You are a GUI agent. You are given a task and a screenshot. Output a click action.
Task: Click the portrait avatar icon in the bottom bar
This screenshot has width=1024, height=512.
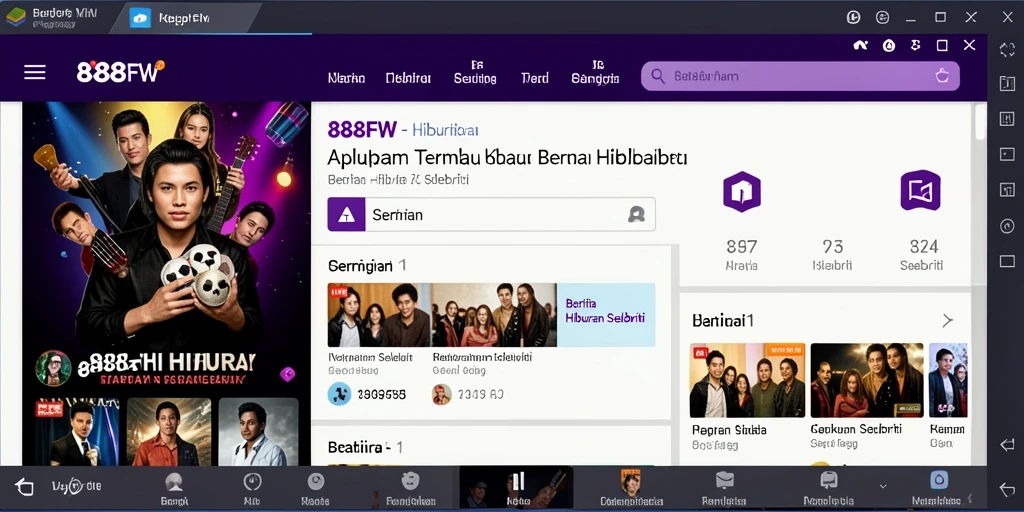tap(631, 483)
